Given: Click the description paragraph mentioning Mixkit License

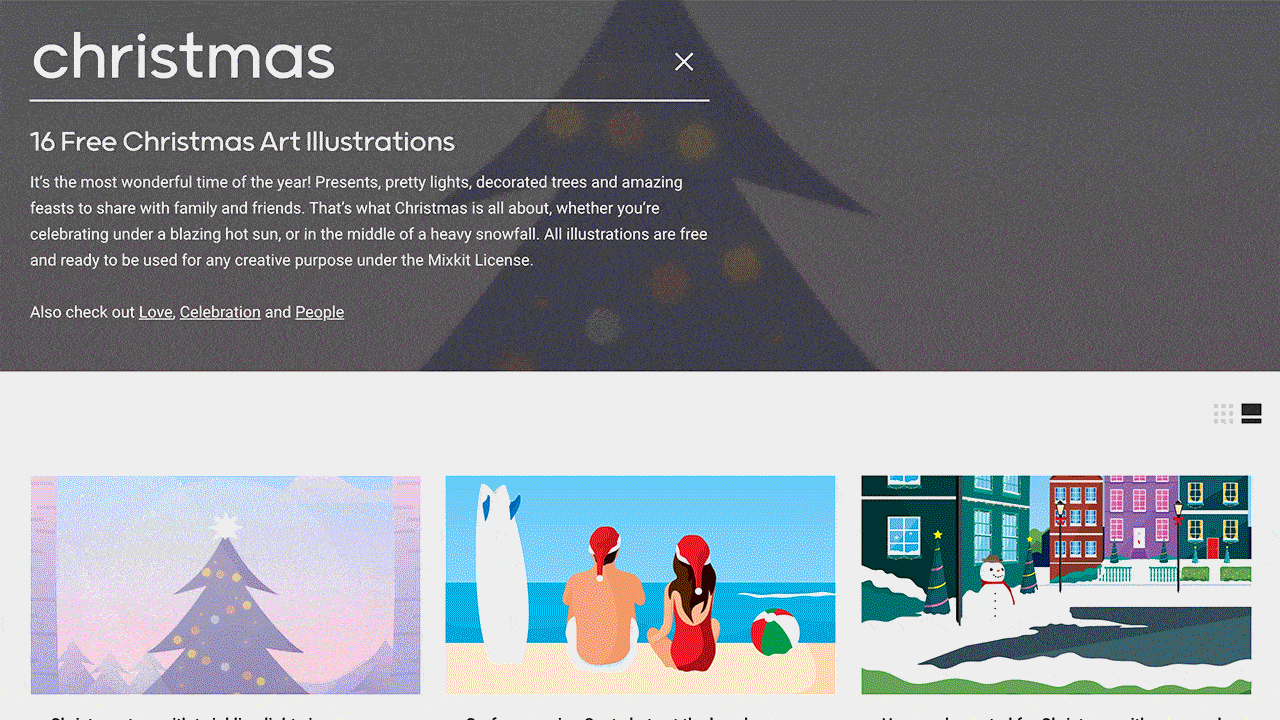Looking at the screenshot, I should 369,221.
